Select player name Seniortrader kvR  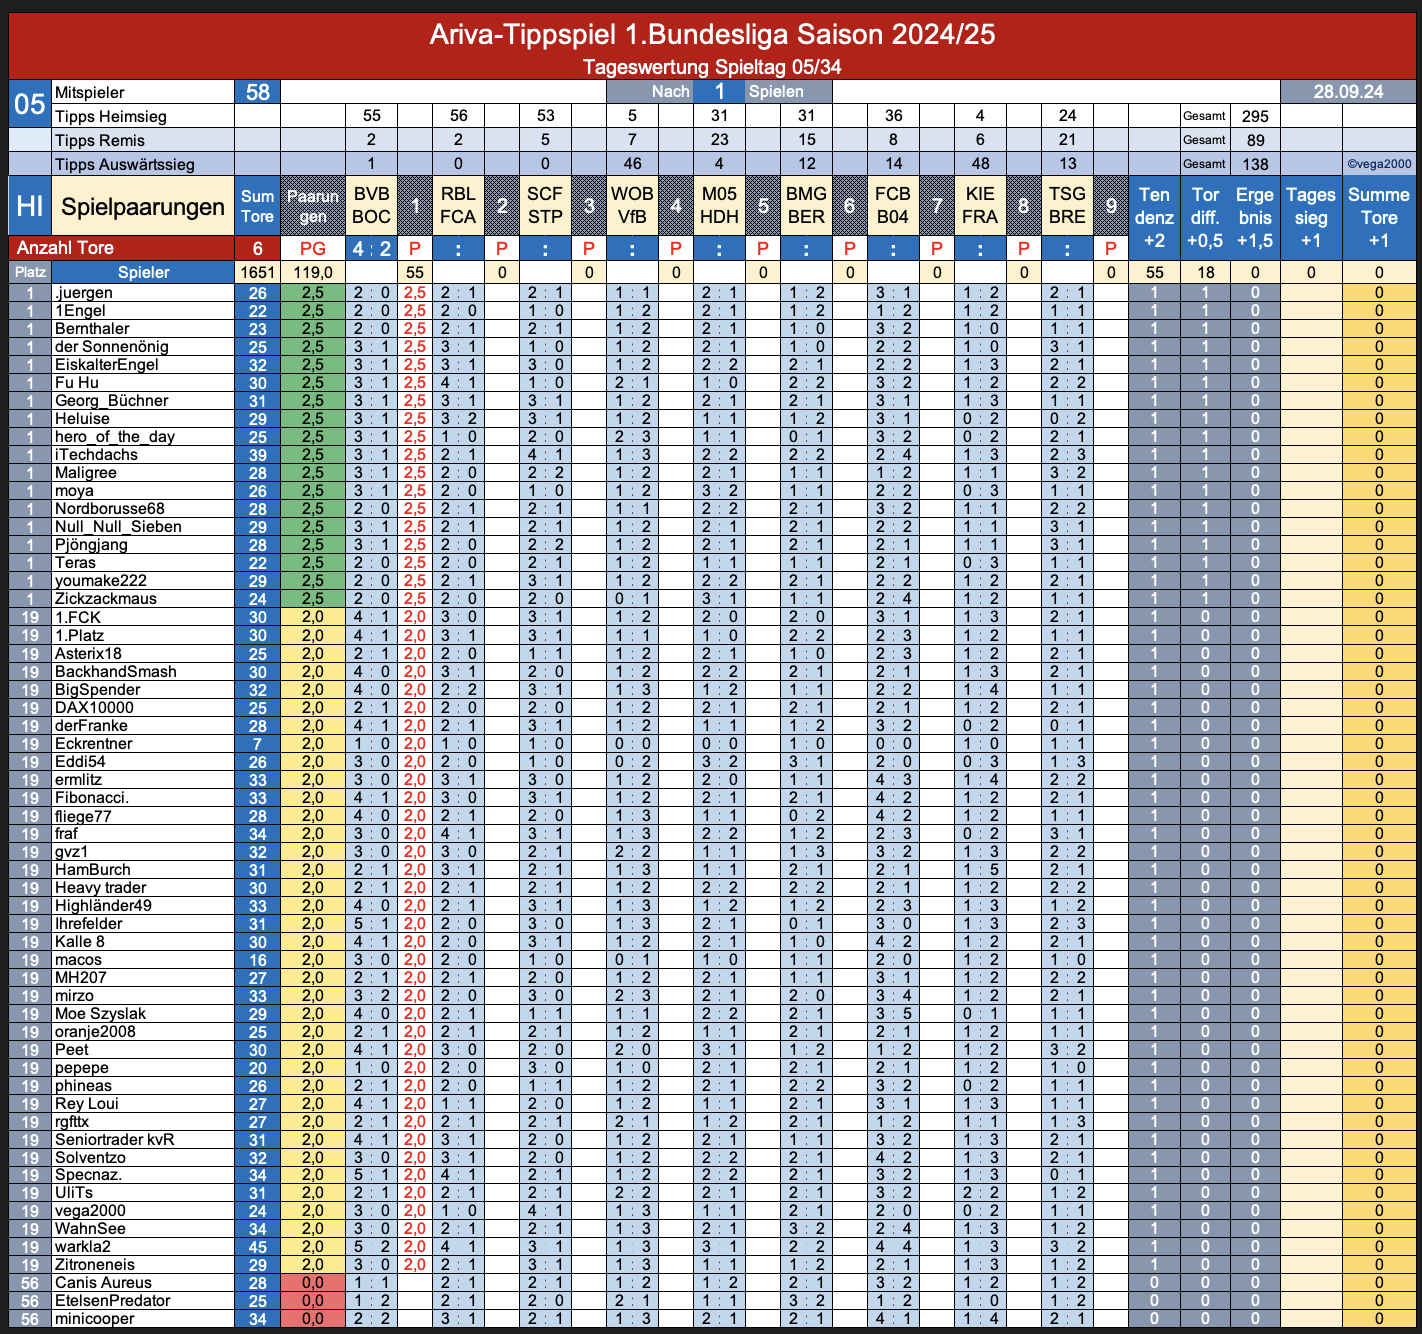point(114,1140)
